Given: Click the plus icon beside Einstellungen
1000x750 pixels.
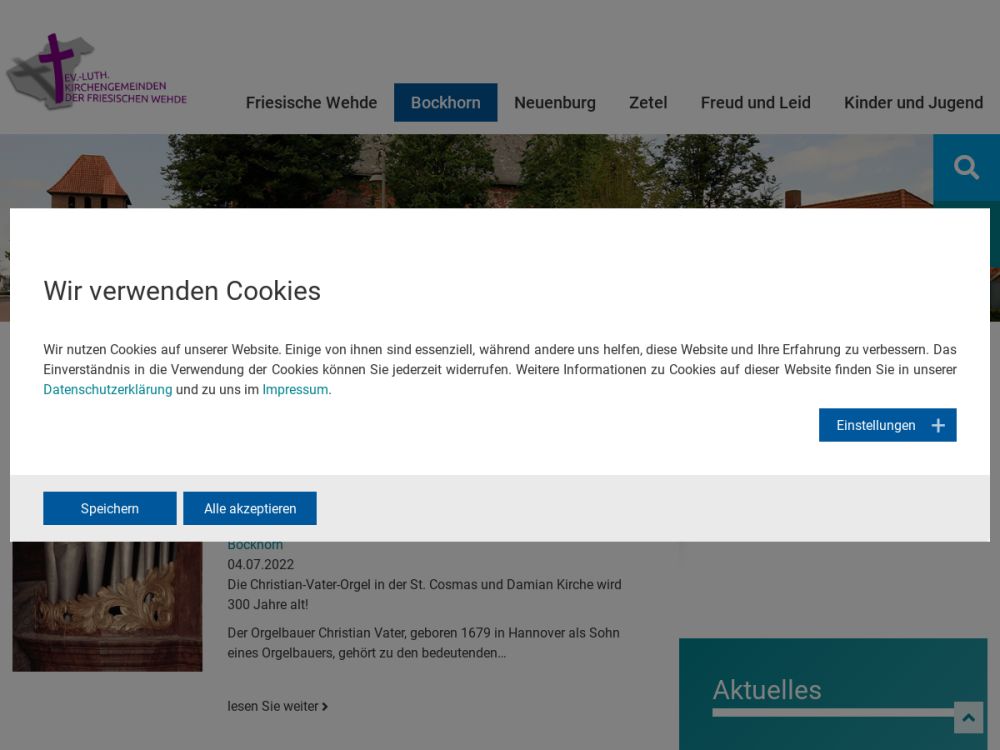Looking at the screenshot, I should point(938,425).
